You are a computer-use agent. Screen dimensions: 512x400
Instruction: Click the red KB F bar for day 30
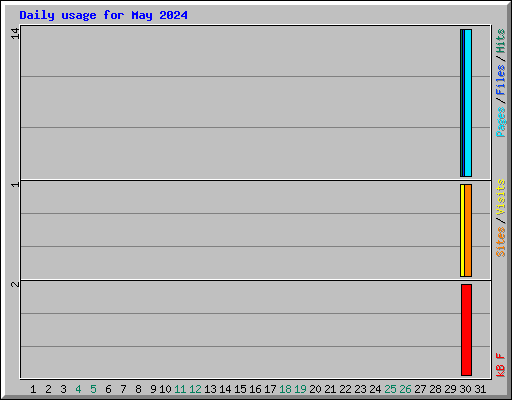coord(466,330)
